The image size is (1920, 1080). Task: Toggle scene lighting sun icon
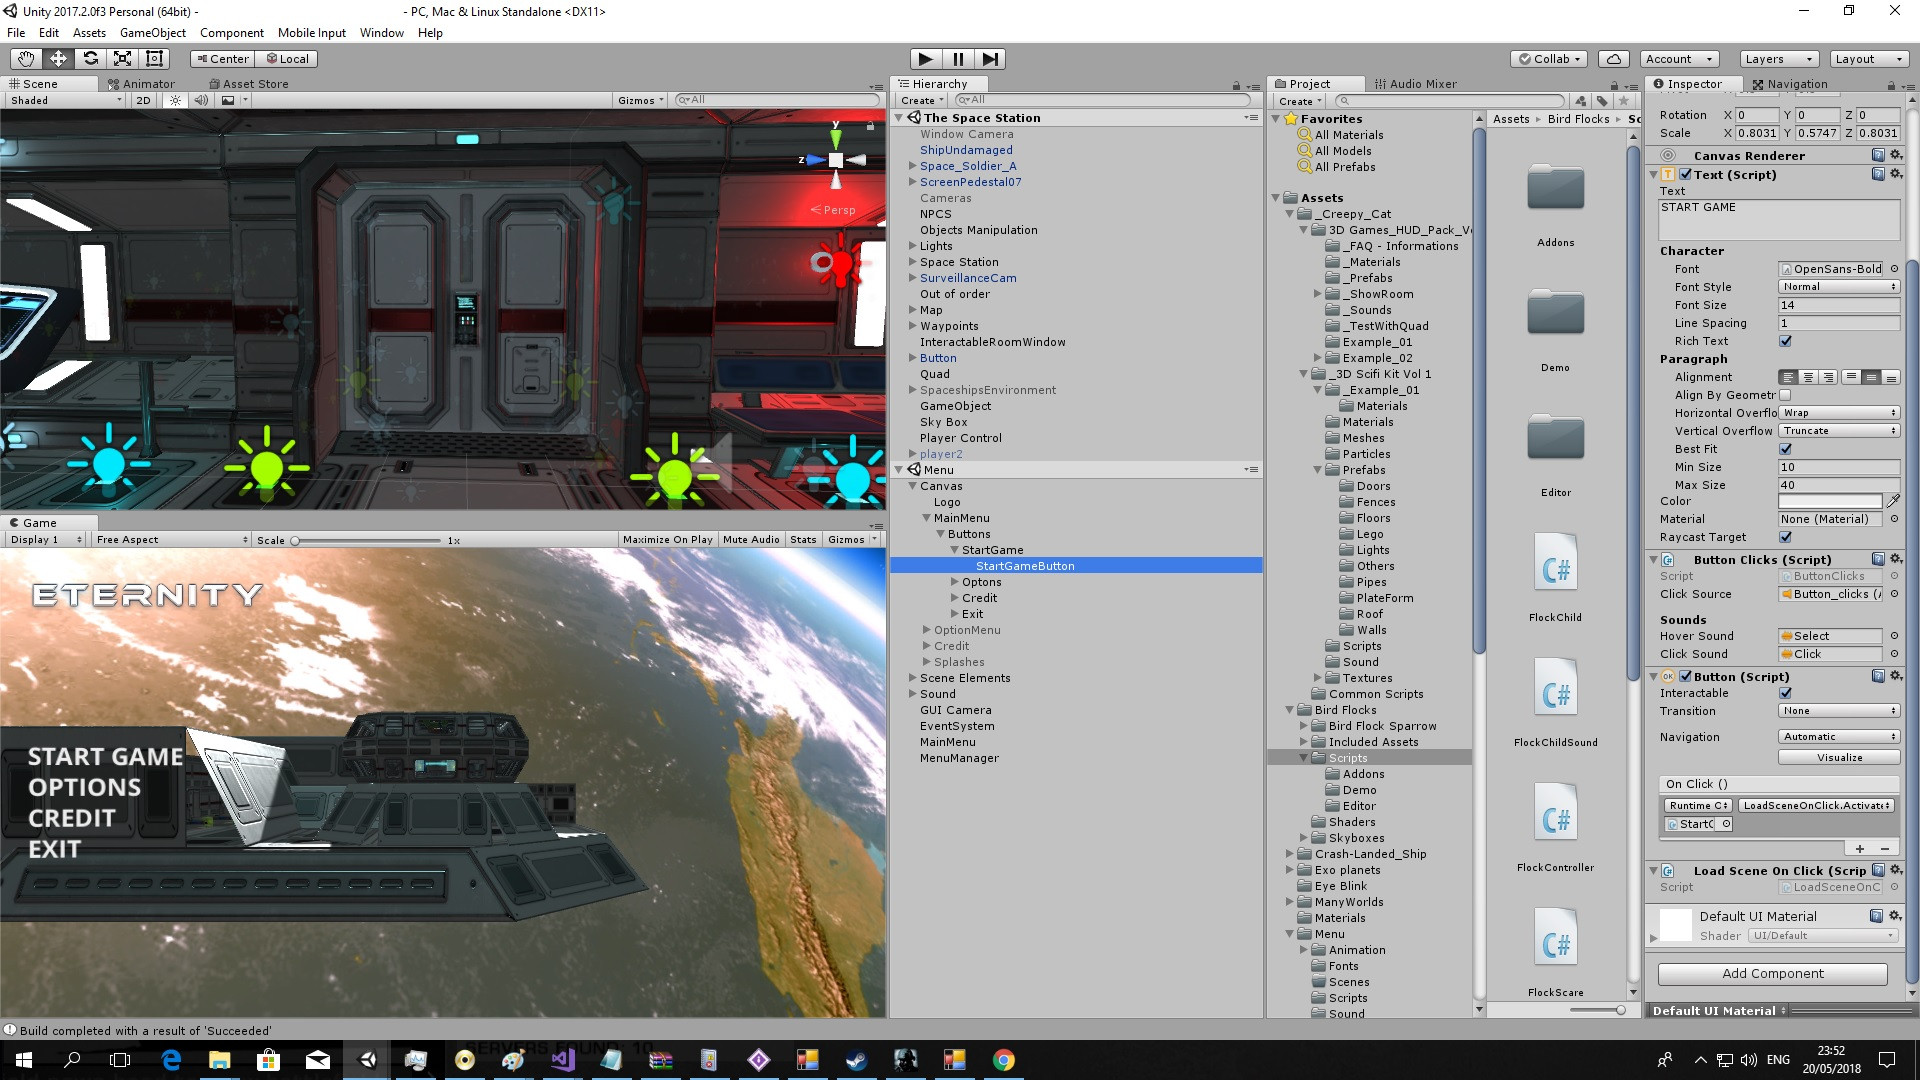tap(176, 100)
